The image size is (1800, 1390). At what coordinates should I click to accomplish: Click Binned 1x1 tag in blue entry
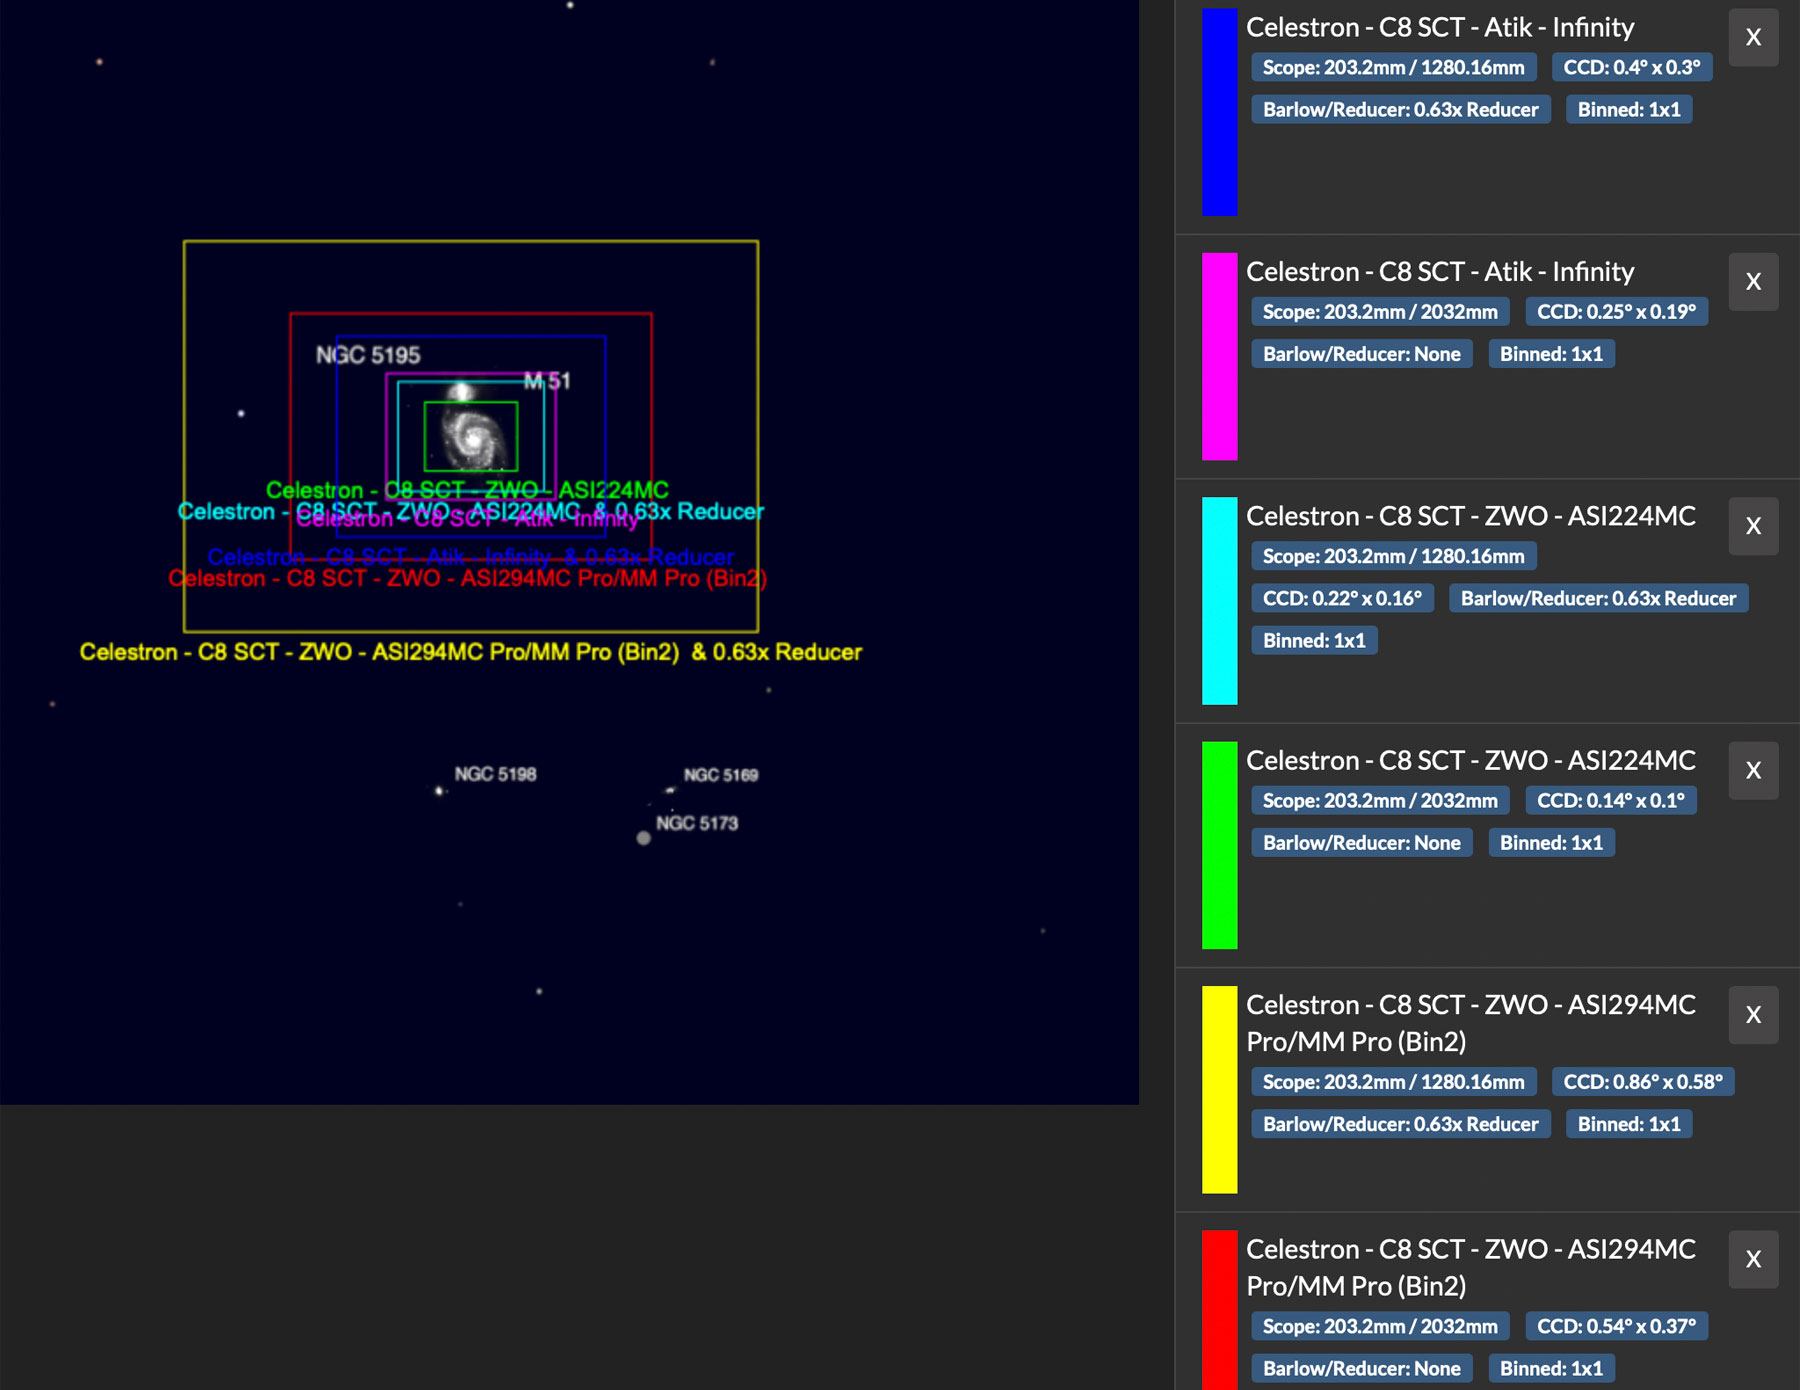(1629, 110)
